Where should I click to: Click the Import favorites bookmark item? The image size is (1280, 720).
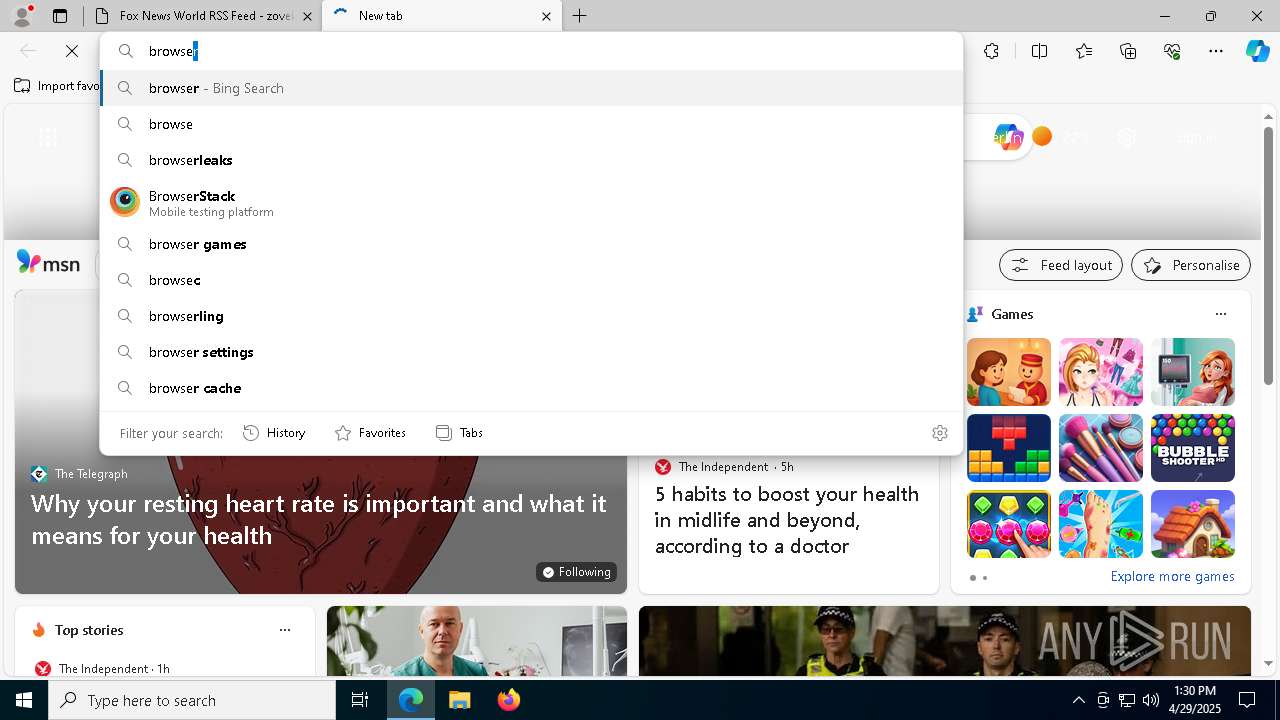click(x=57, y=86)
